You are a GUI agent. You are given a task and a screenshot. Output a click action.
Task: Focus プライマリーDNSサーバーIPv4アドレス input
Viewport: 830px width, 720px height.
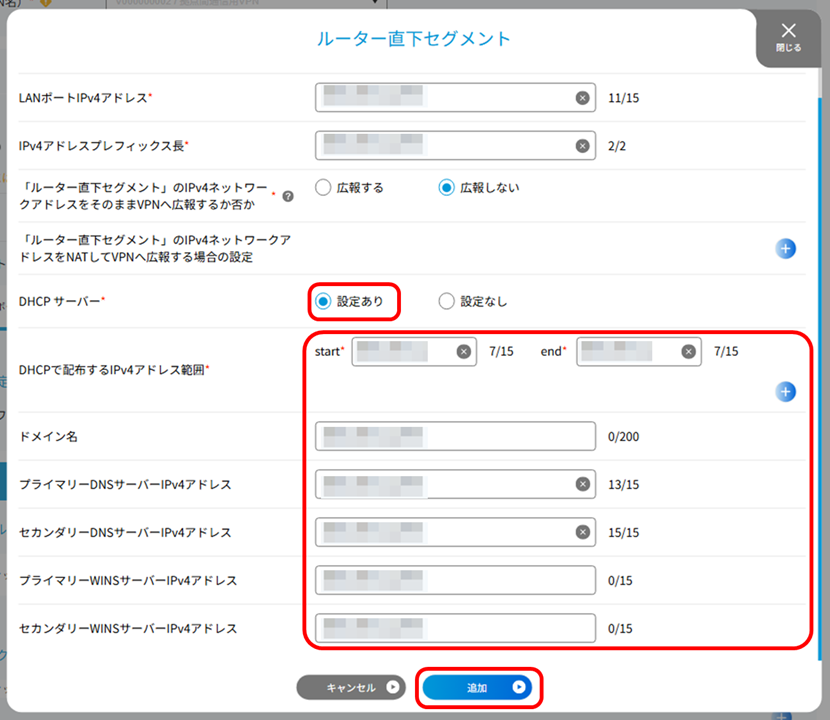tap(455, 484)
